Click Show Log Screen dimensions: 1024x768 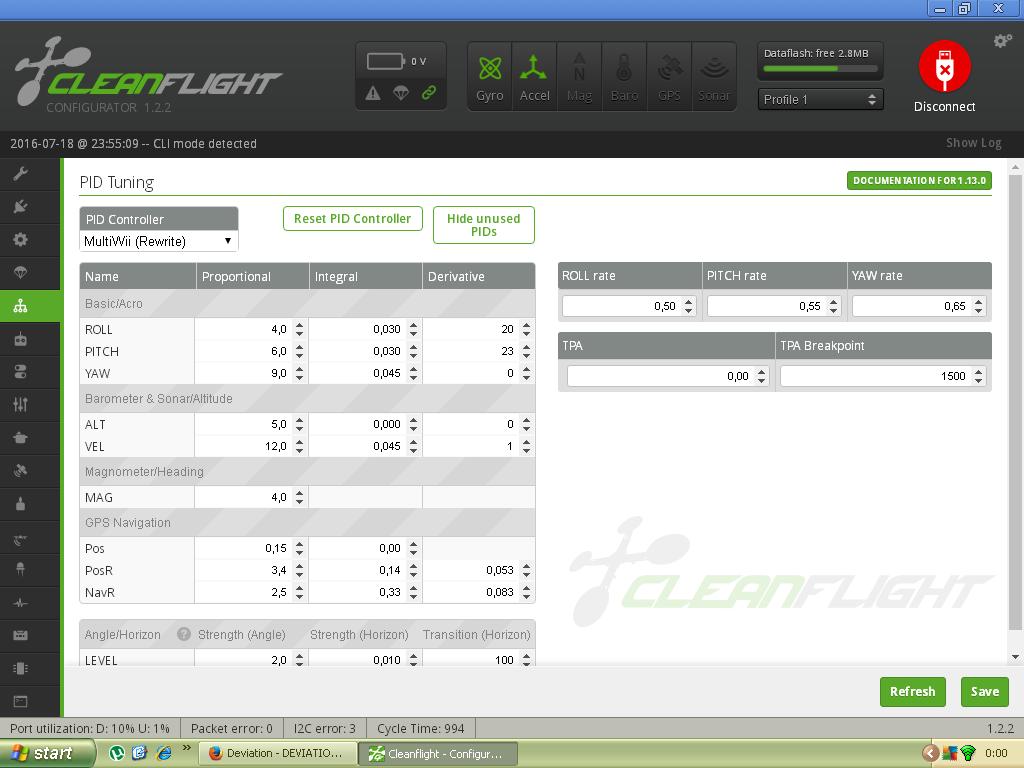point(973,143)
